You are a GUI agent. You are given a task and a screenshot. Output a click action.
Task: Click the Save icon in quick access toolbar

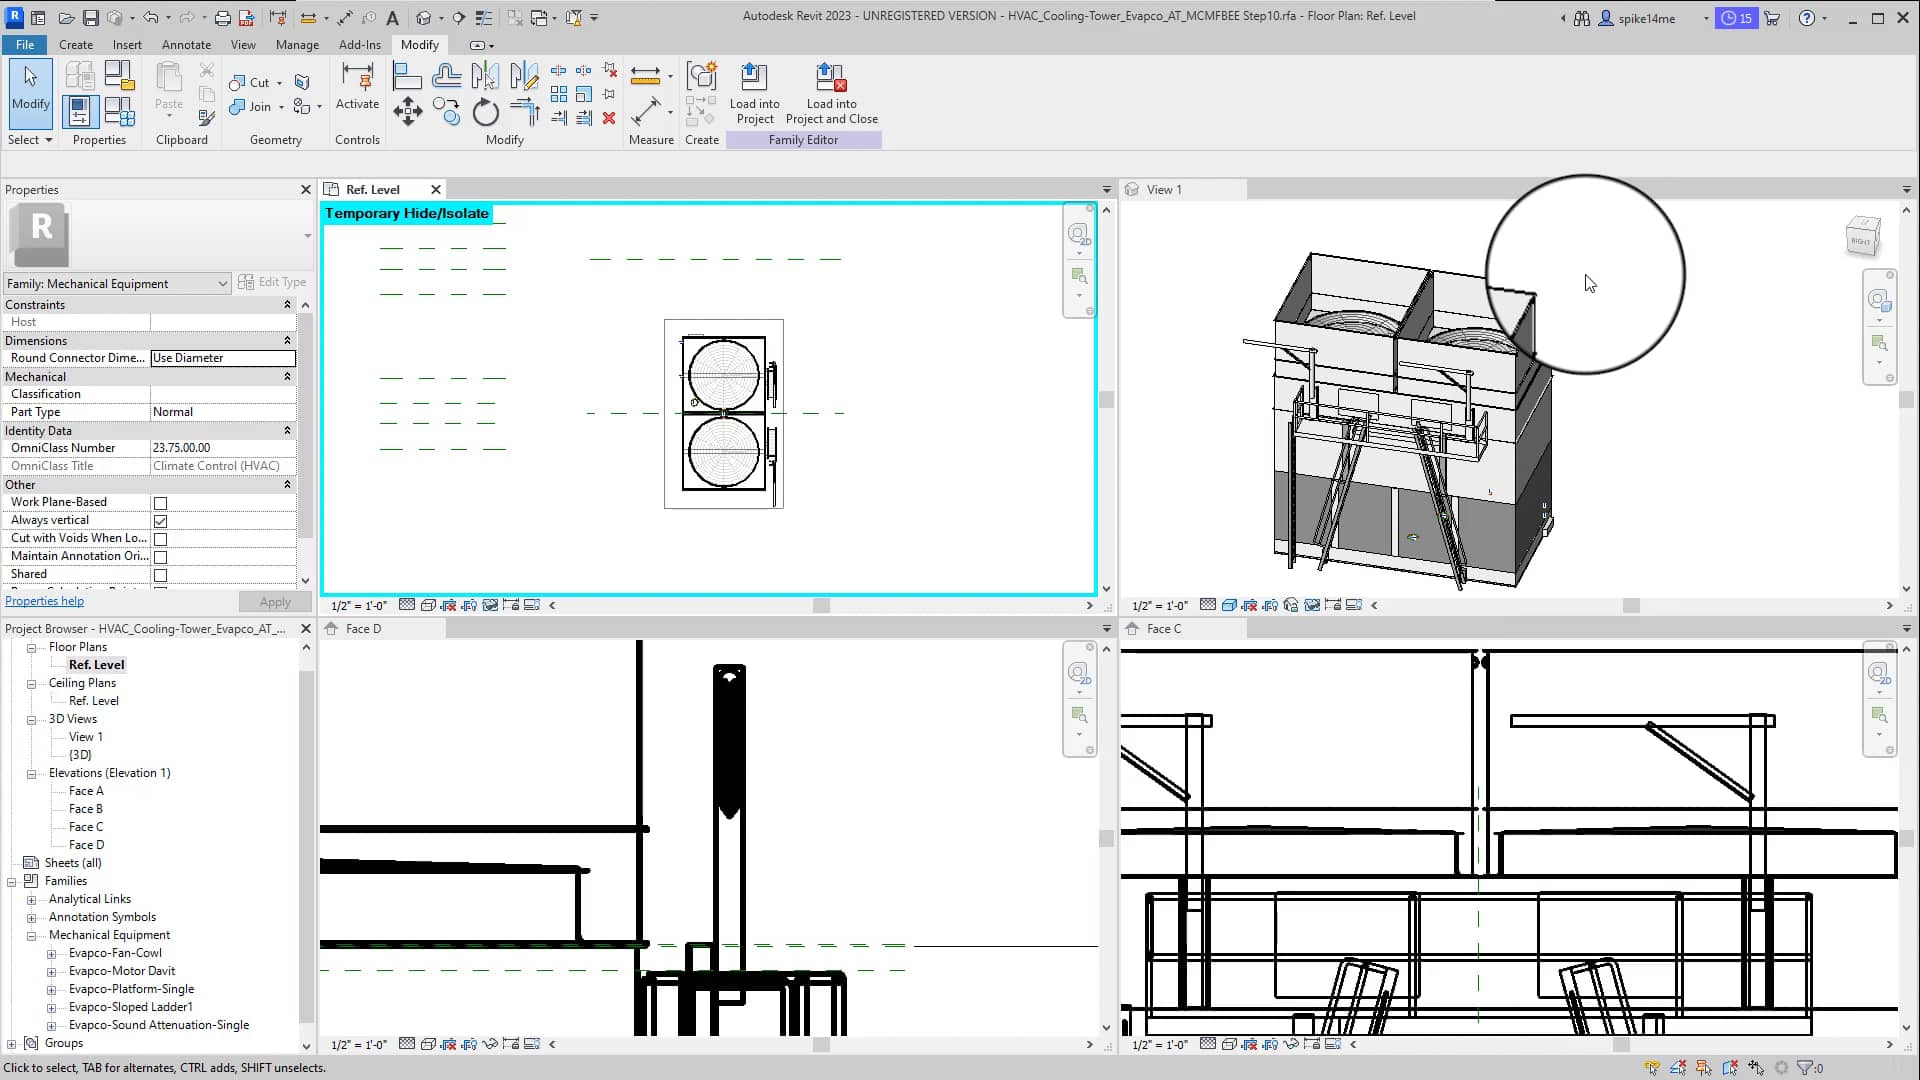tap(90, 18)
